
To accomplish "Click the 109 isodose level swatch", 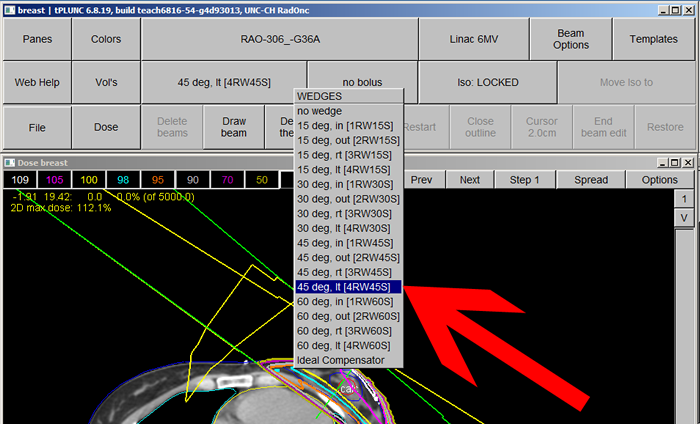I will point(19,180).
